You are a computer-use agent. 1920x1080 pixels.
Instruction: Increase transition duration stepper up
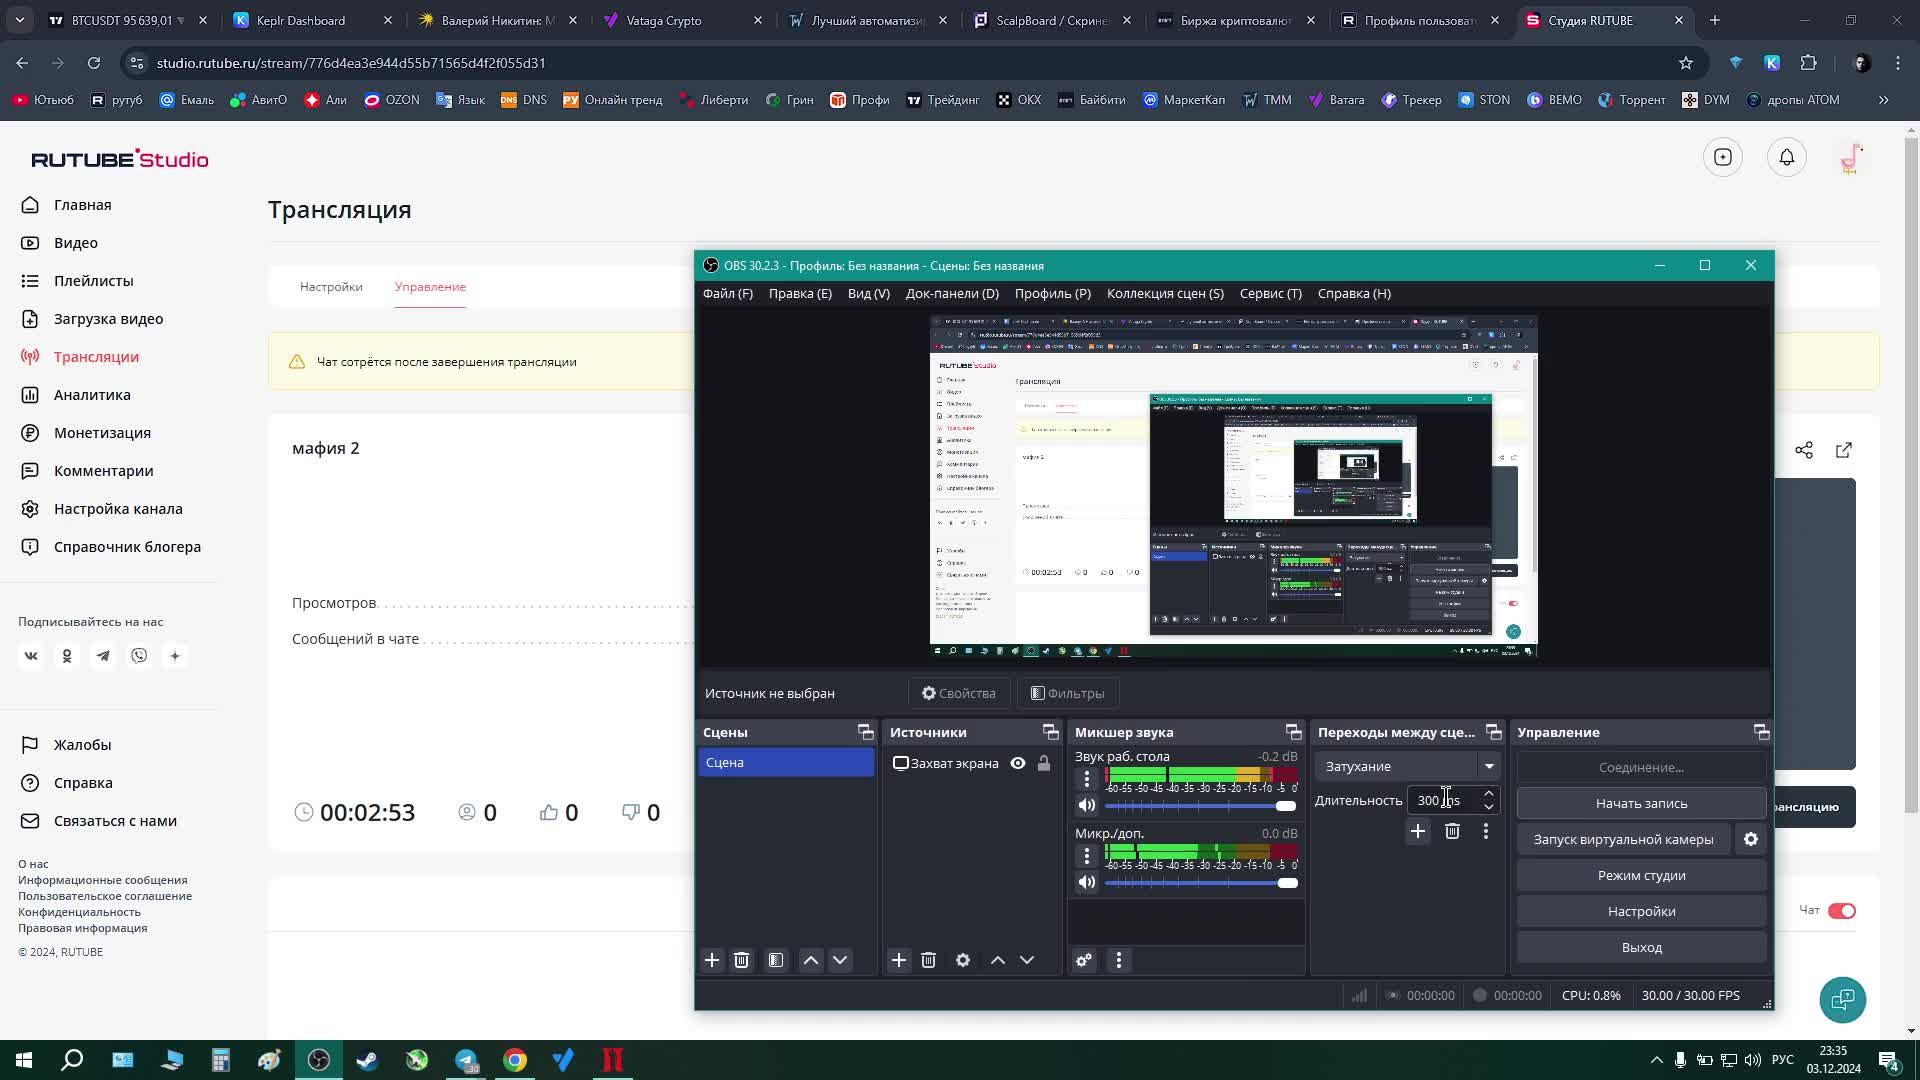click(1489, 793)
